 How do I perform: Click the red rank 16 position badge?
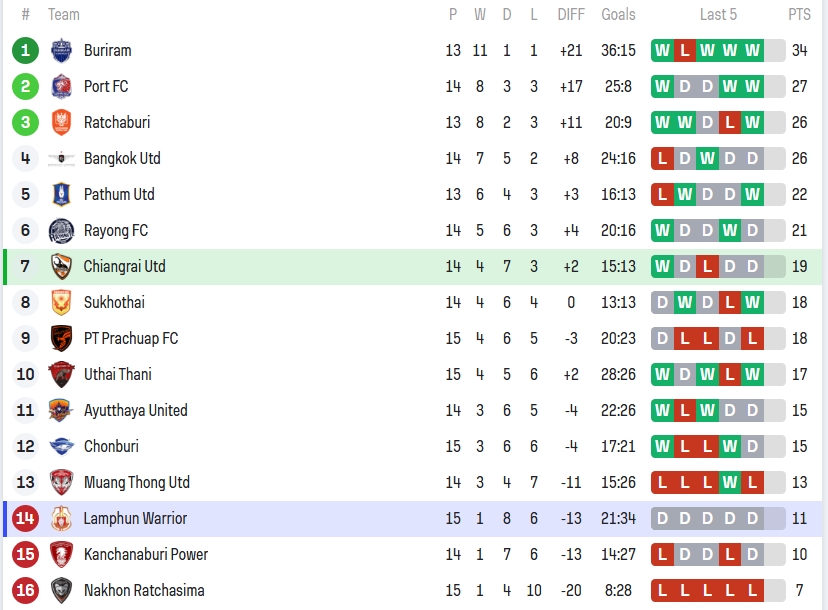tap(25, 590)
